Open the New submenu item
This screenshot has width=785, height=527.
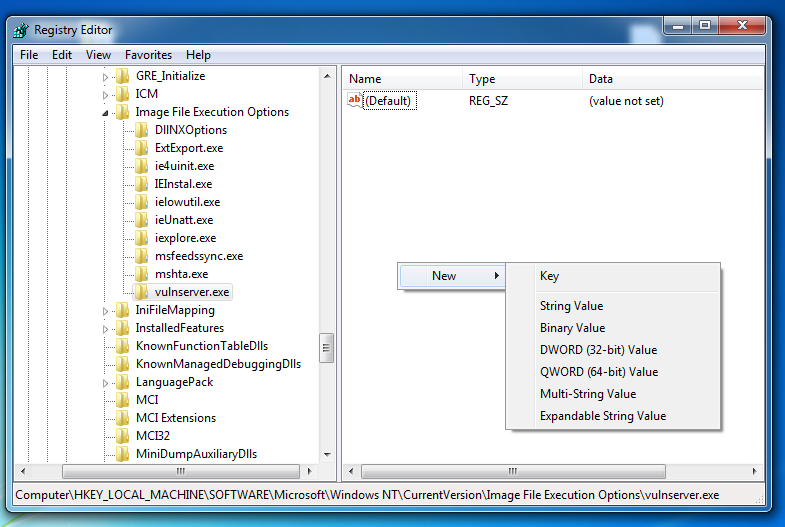453,276
